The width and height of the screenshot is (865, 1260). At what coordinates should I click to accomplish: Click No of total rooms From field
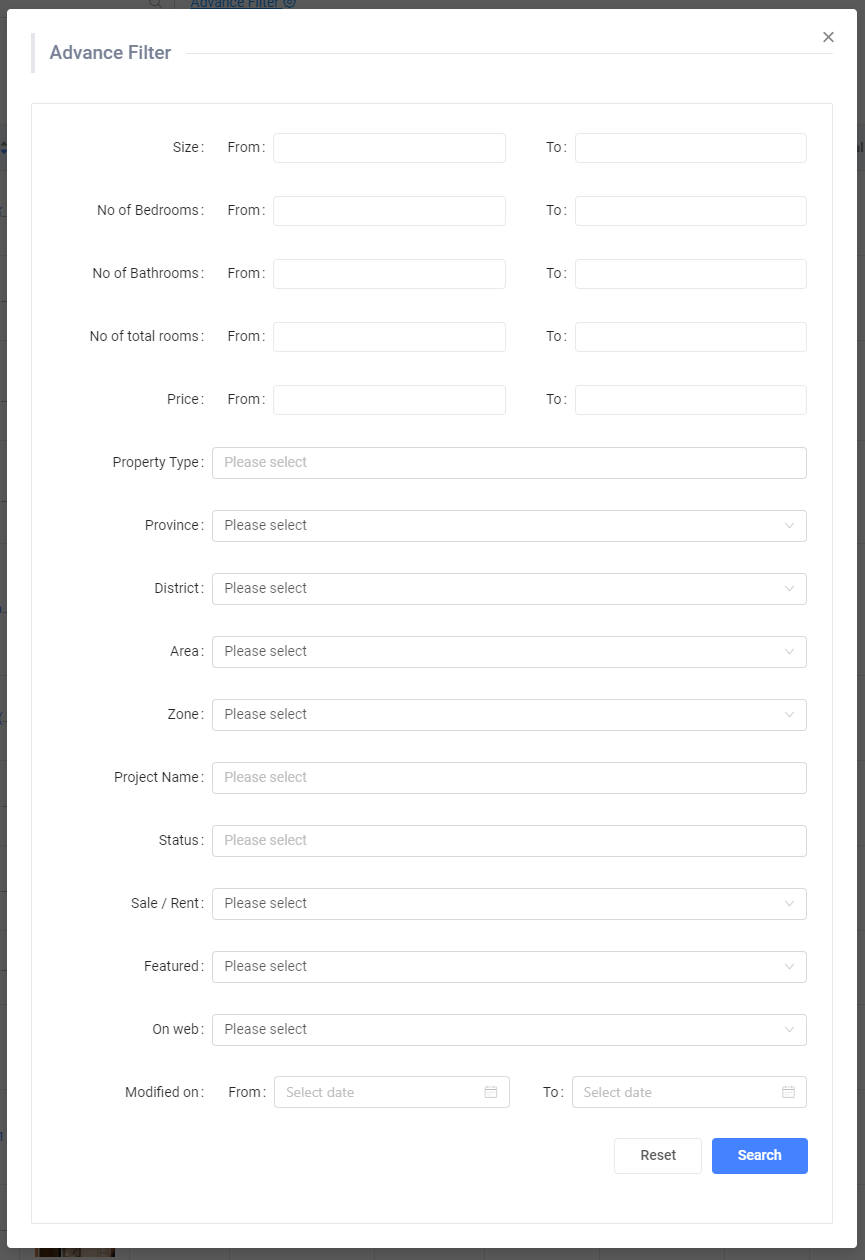[x=389, y=337]
